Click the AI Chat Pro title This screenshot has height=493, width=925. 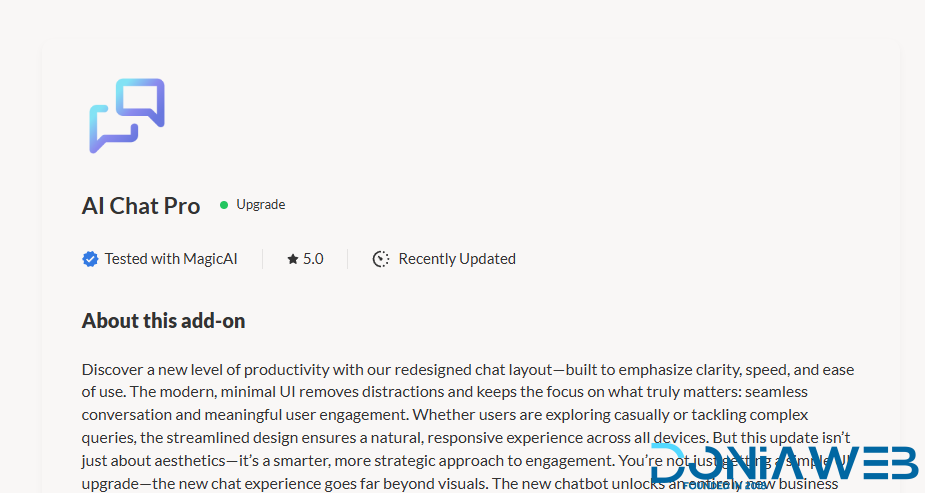coord(141,206)
